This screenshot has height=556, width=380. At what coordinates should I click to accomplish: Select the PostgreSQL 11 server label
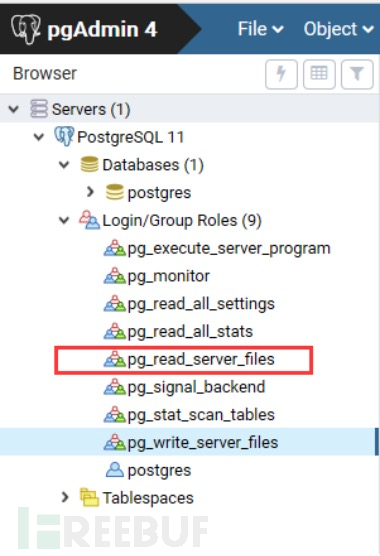click(130, 137)
